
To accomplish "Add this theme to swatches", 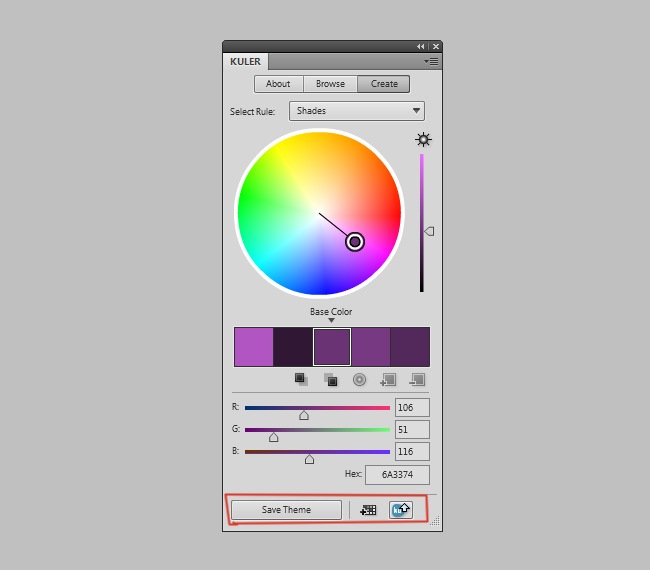I will click(x=368, y=510).
